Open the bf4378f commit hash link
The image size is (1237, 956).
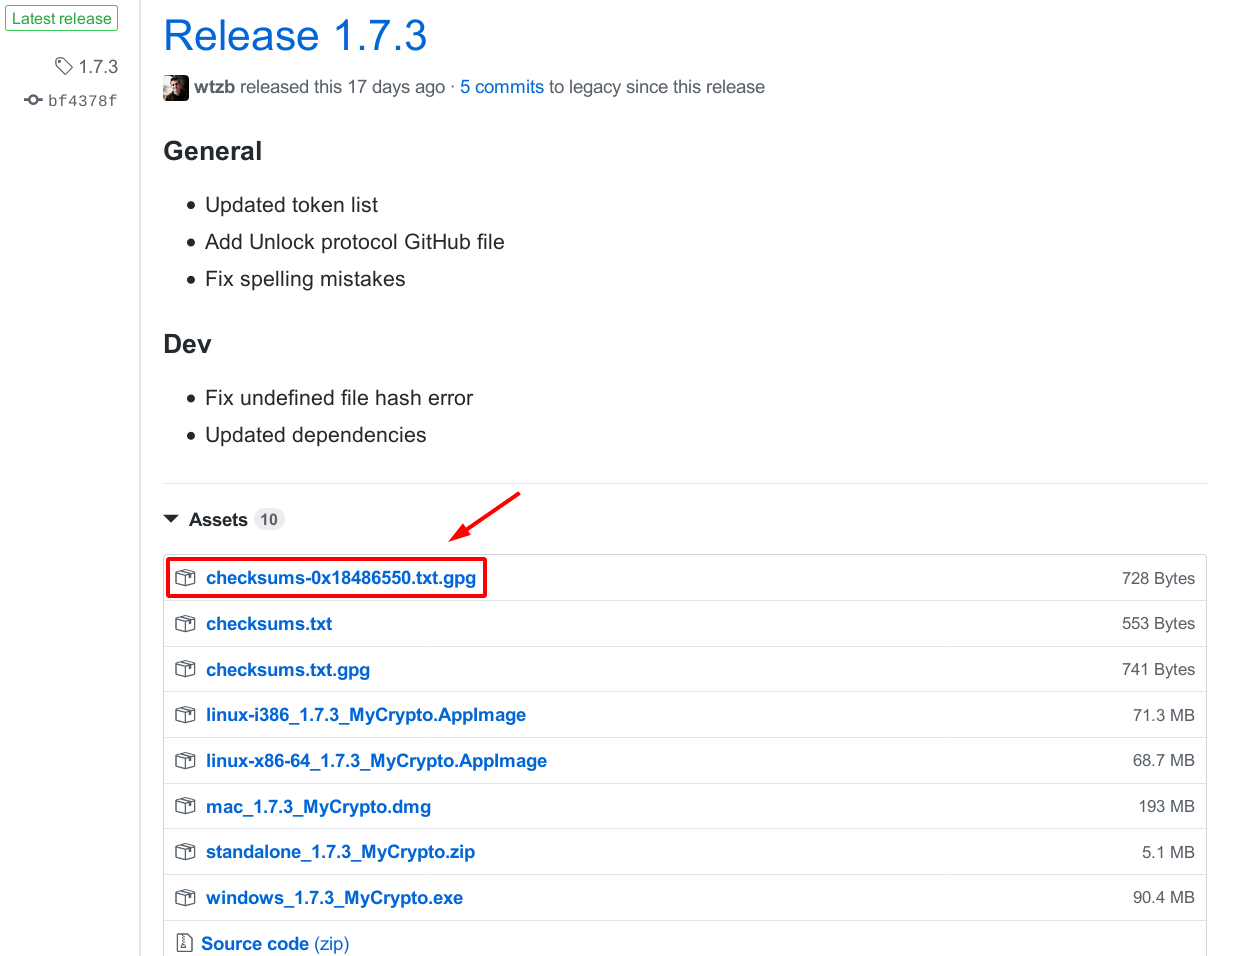pyautogui.click(x=82, y=100)
